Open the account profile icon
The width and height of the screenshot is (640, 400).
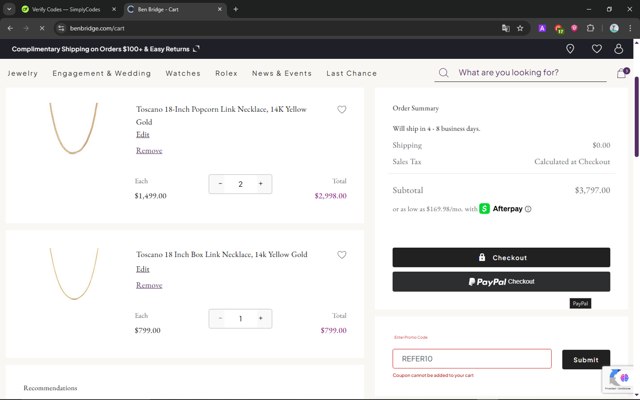pos(619,49)
